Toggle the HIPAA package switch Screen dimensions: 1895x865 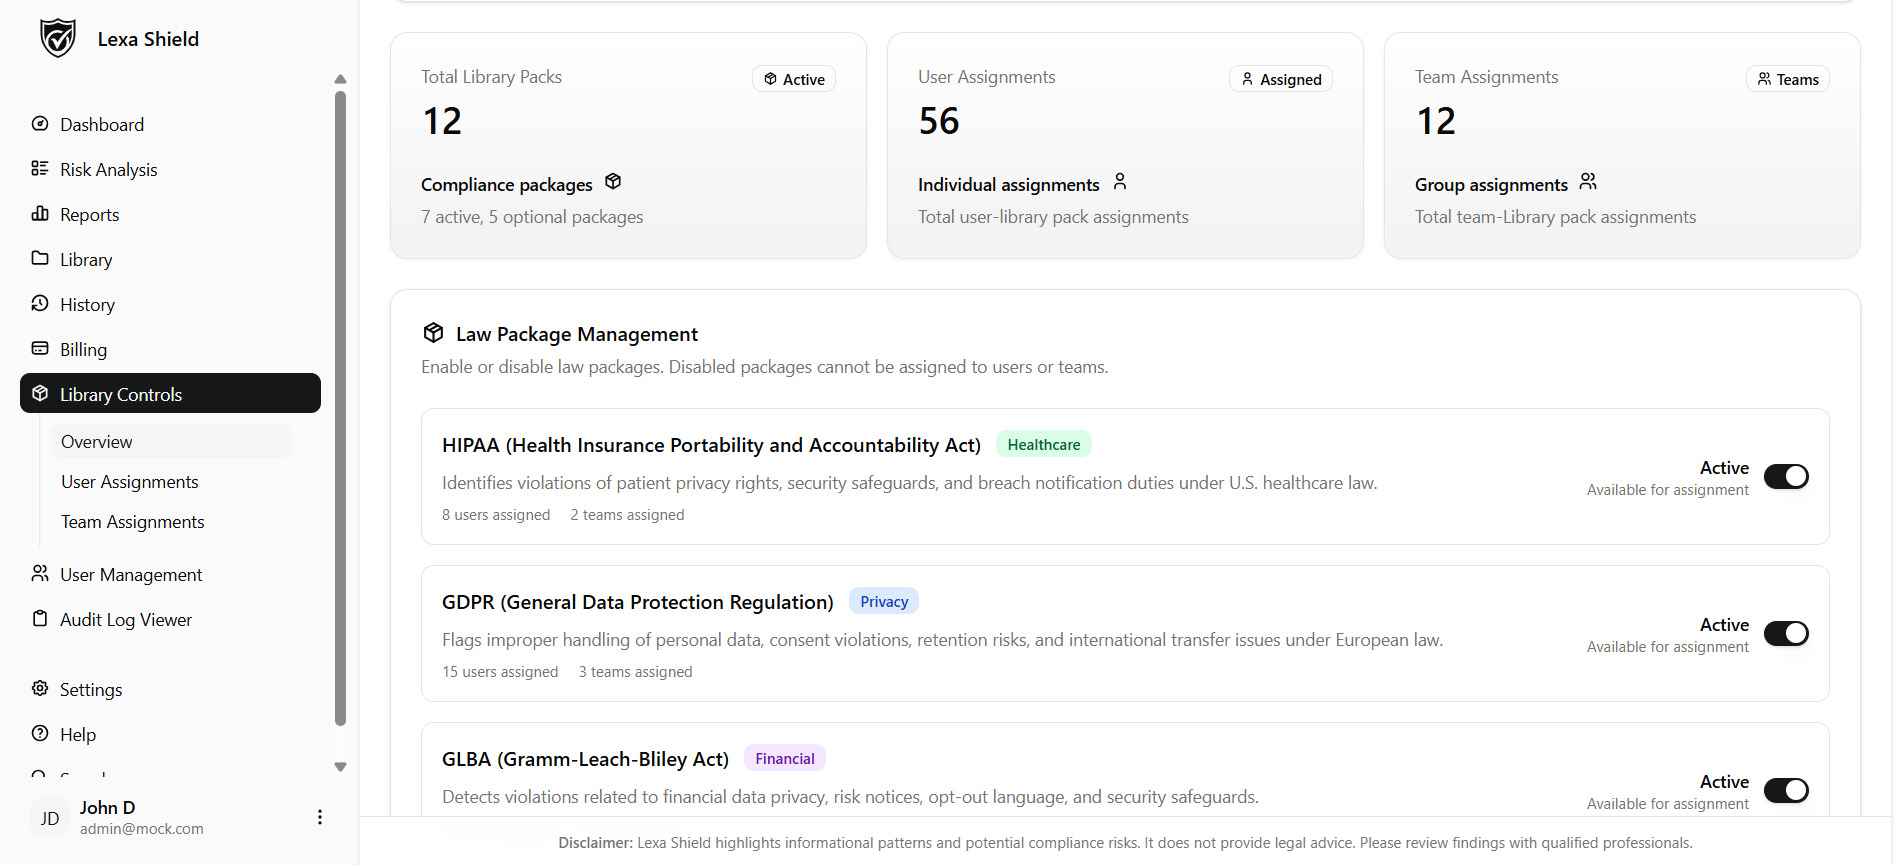(1786, 476)
